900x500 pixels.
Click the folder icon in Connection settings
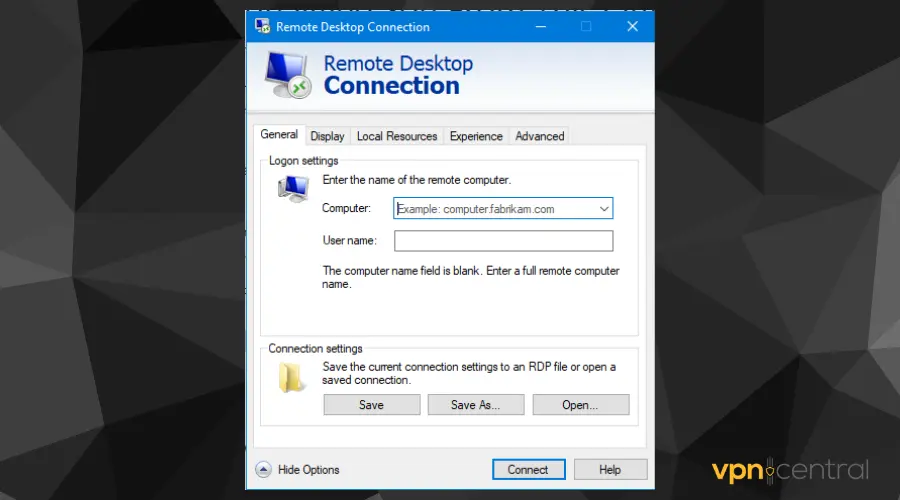coord(291,378)
